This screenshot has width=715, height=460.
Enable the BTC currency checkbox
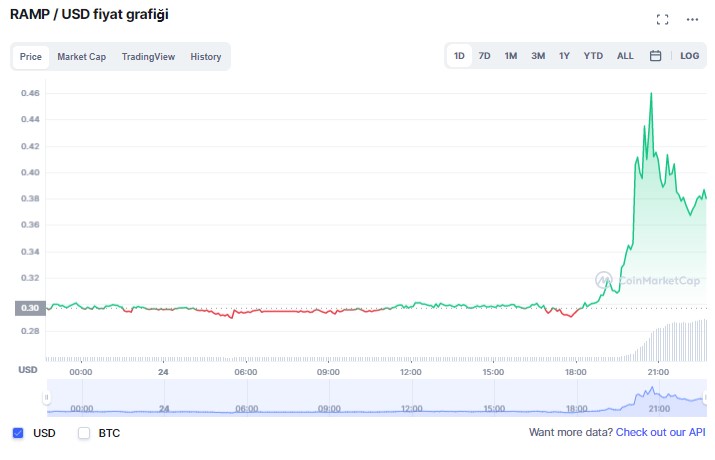tap(84, 433)
